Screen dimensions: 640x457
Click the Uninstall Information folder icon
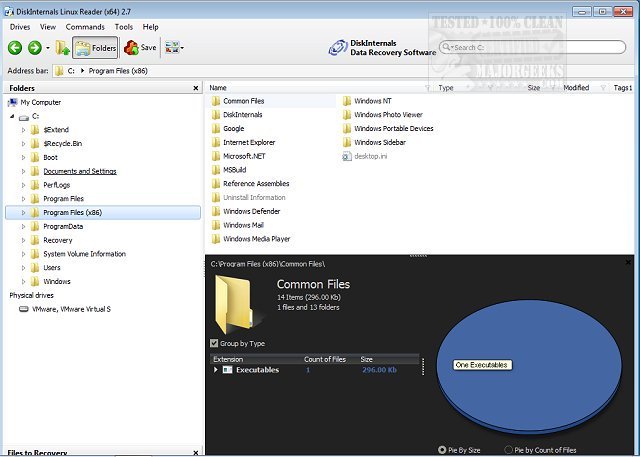click(216, 198)
